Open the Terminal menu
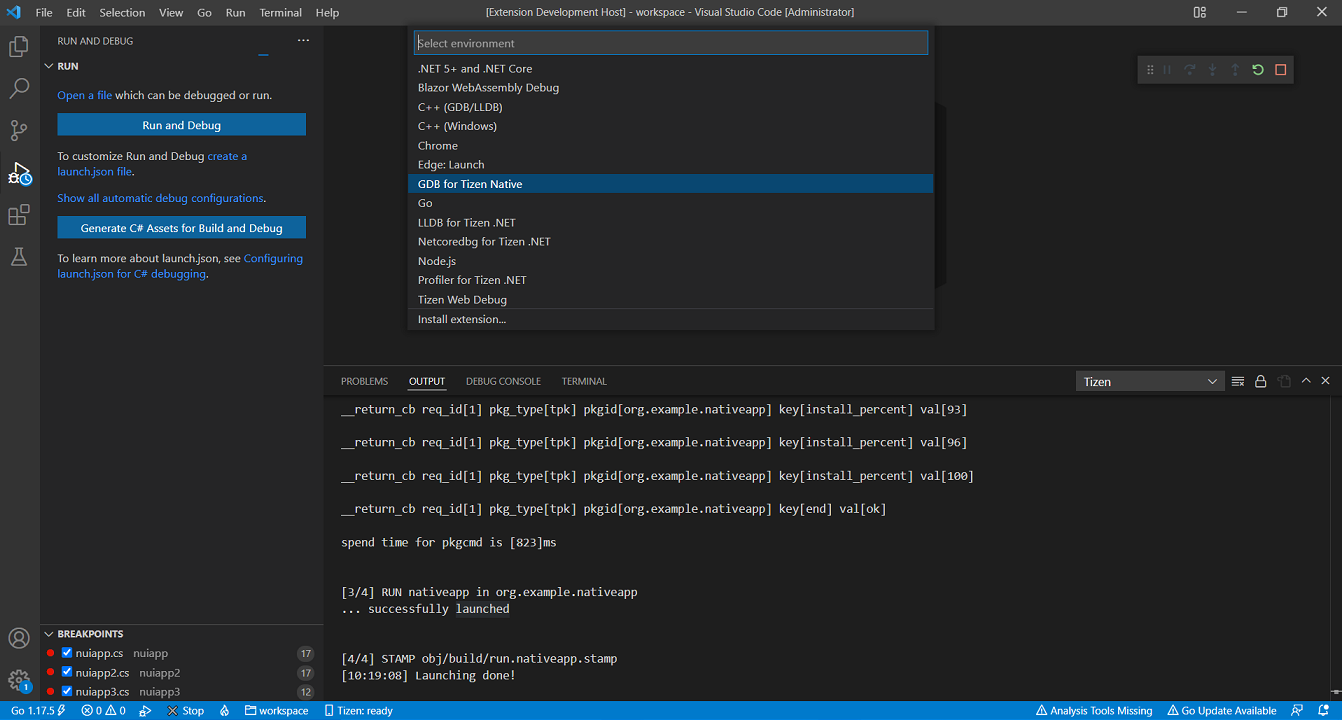 [x=280, y=12]
